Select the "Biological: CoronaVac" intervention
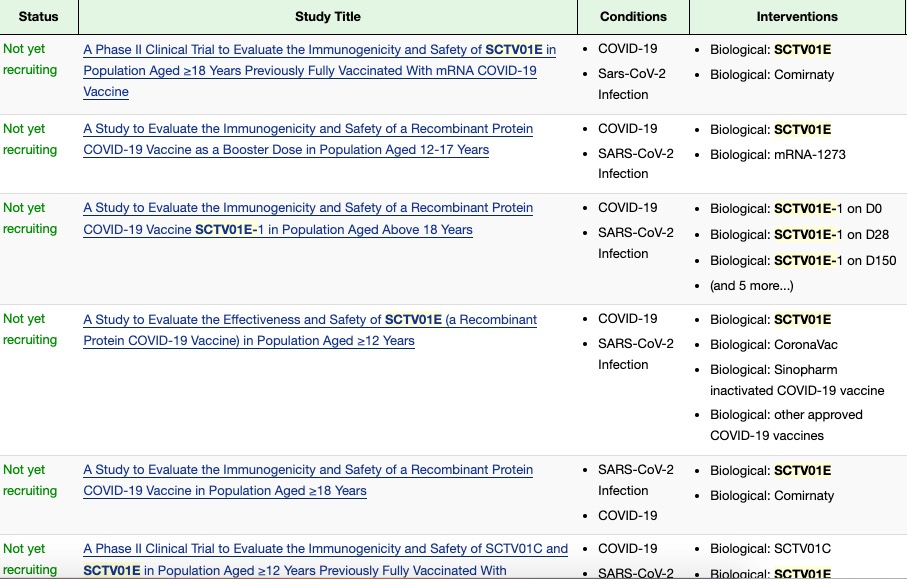This screenshot has height=579, width=907. [774, 345]
